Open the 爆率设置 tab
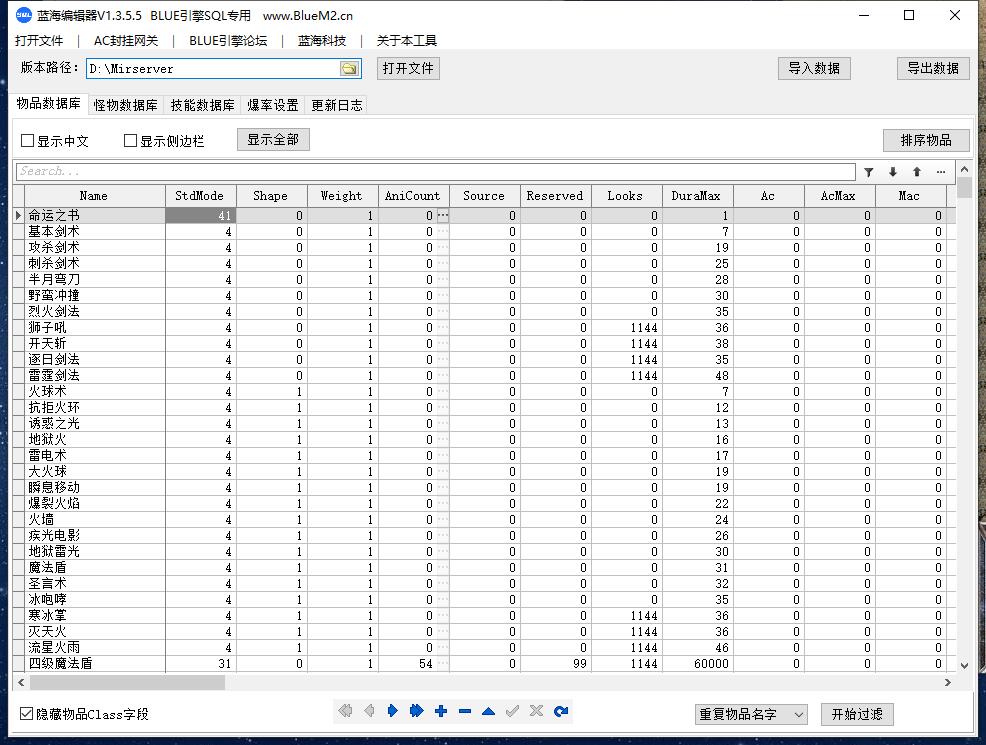Screen dimensions: 986x745 point(272,105)
